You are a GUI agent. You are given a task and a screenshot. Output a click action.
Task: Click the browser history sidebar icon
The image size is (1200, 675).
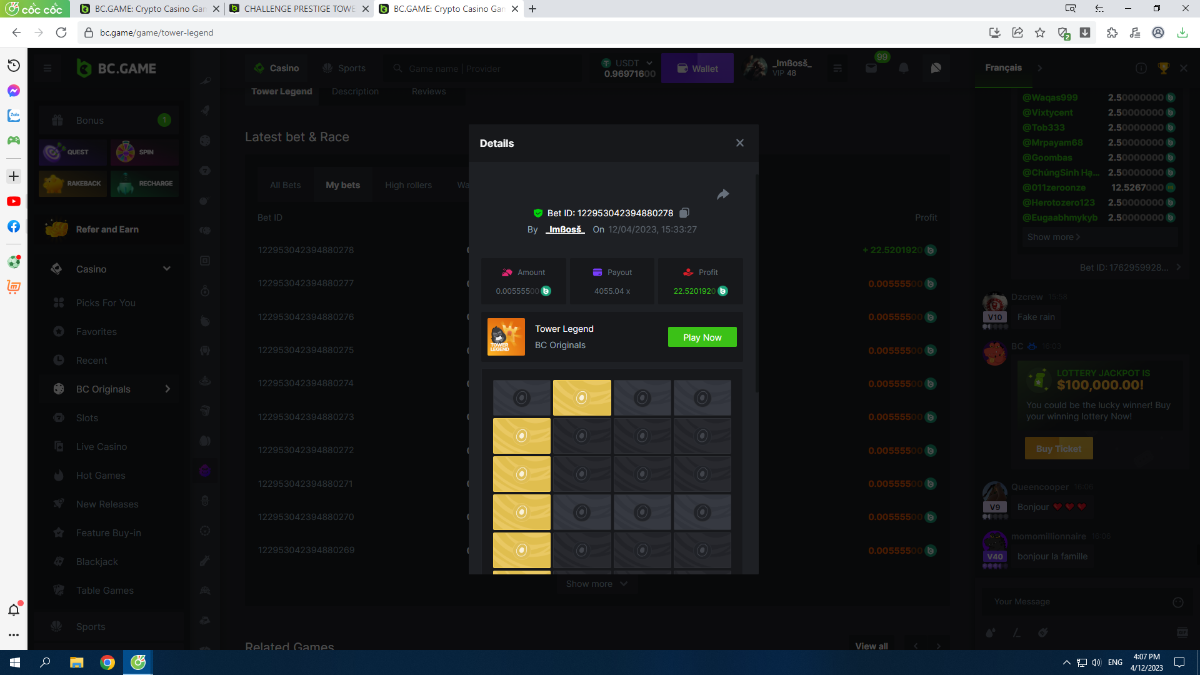coord(14,65)
